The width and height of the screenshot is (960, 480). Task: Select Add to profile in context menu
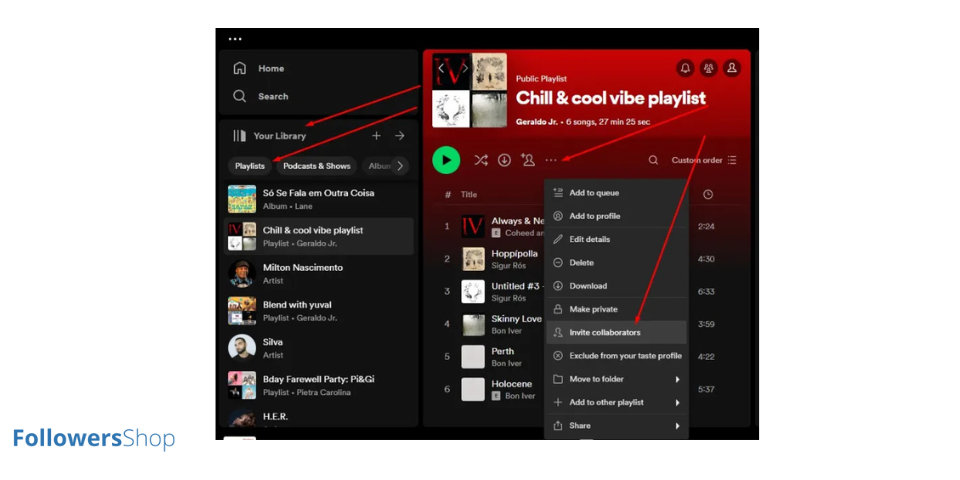tap(616, 216)
